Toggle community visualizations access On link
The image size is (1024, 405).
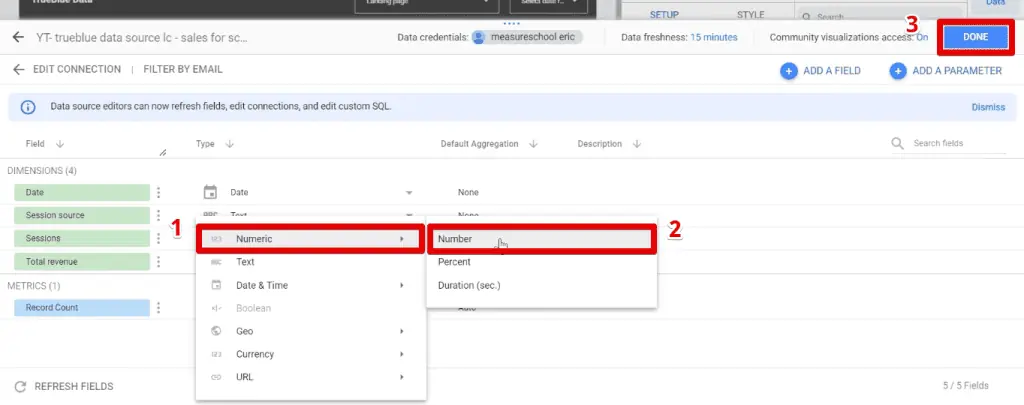(922, 37)
